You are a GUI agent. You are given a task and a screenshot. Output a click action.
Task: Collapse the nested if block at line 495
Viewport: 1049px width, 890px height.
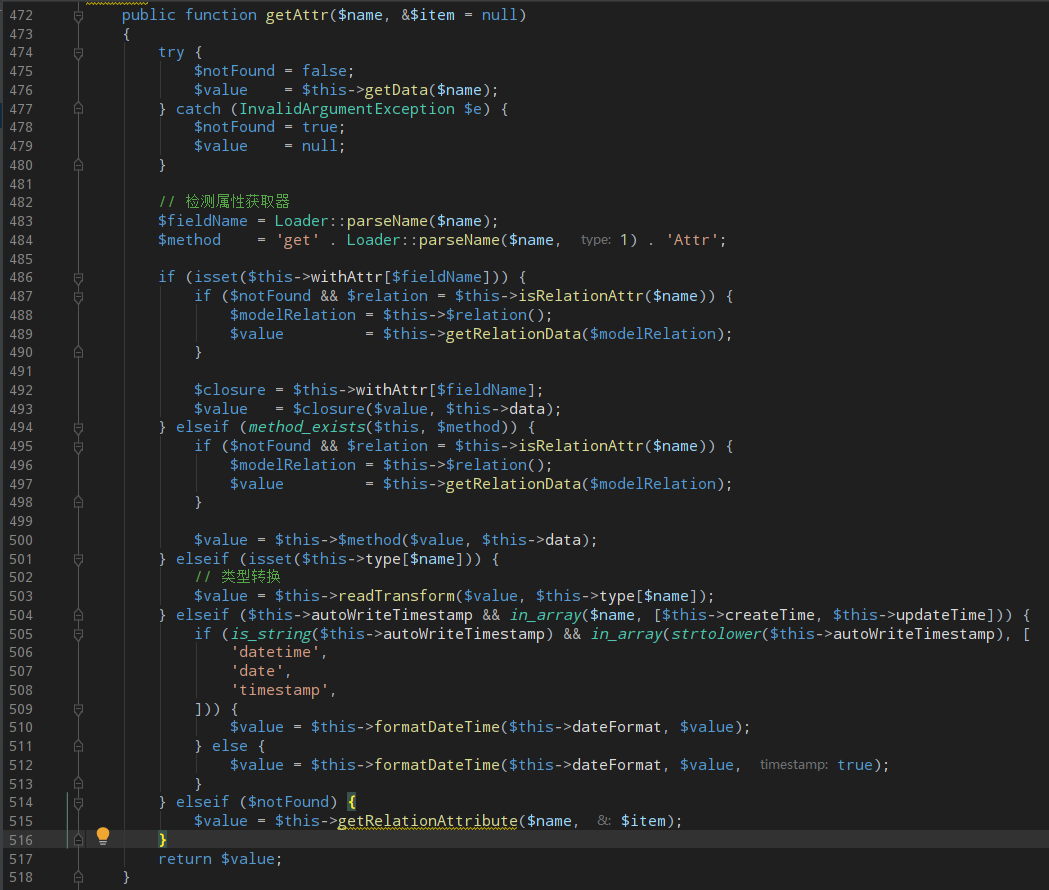78,446
